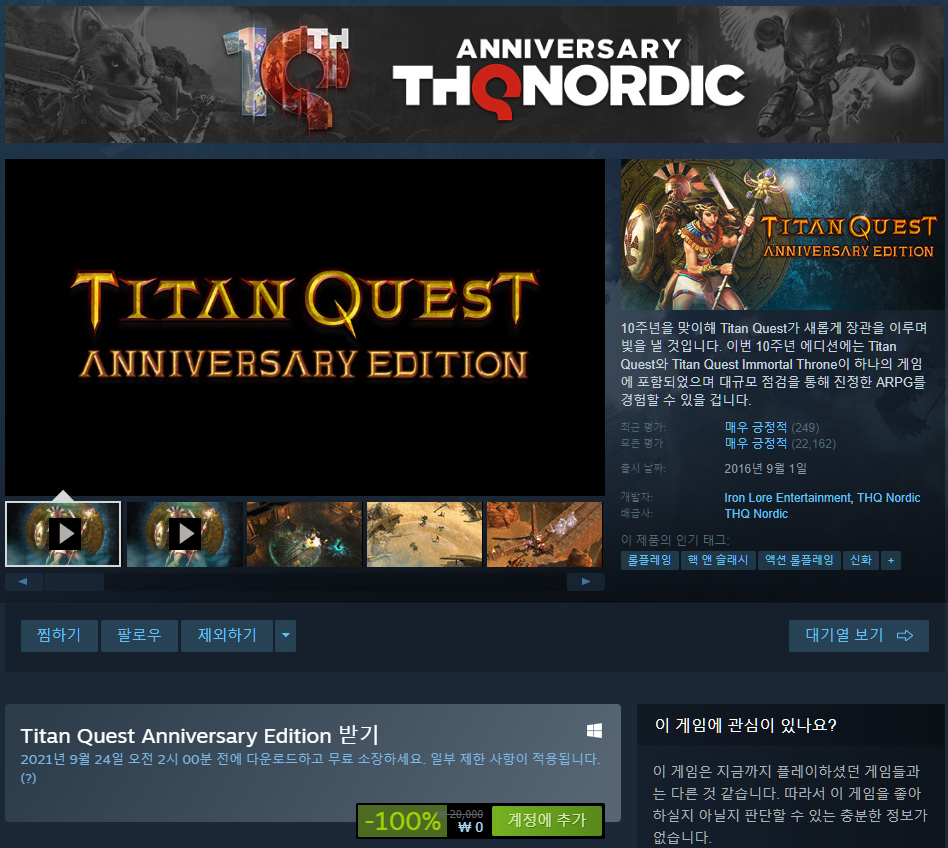Select the 신화 tag

pos(861,560)
